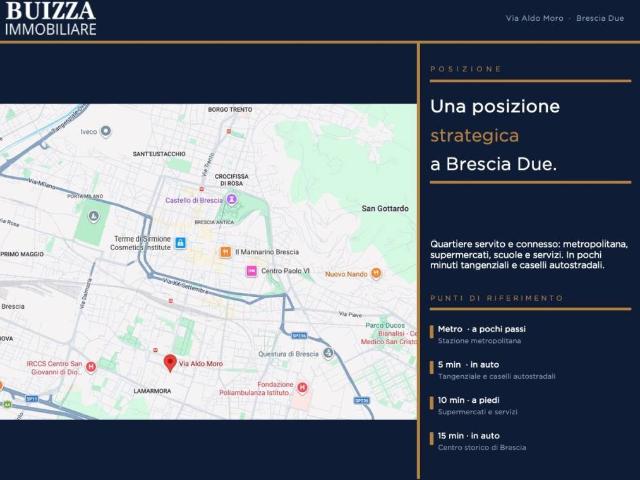Select the Terme di Sirmione shopping icon
Viewport: 640px width, 480px height.
coord(180,243)
